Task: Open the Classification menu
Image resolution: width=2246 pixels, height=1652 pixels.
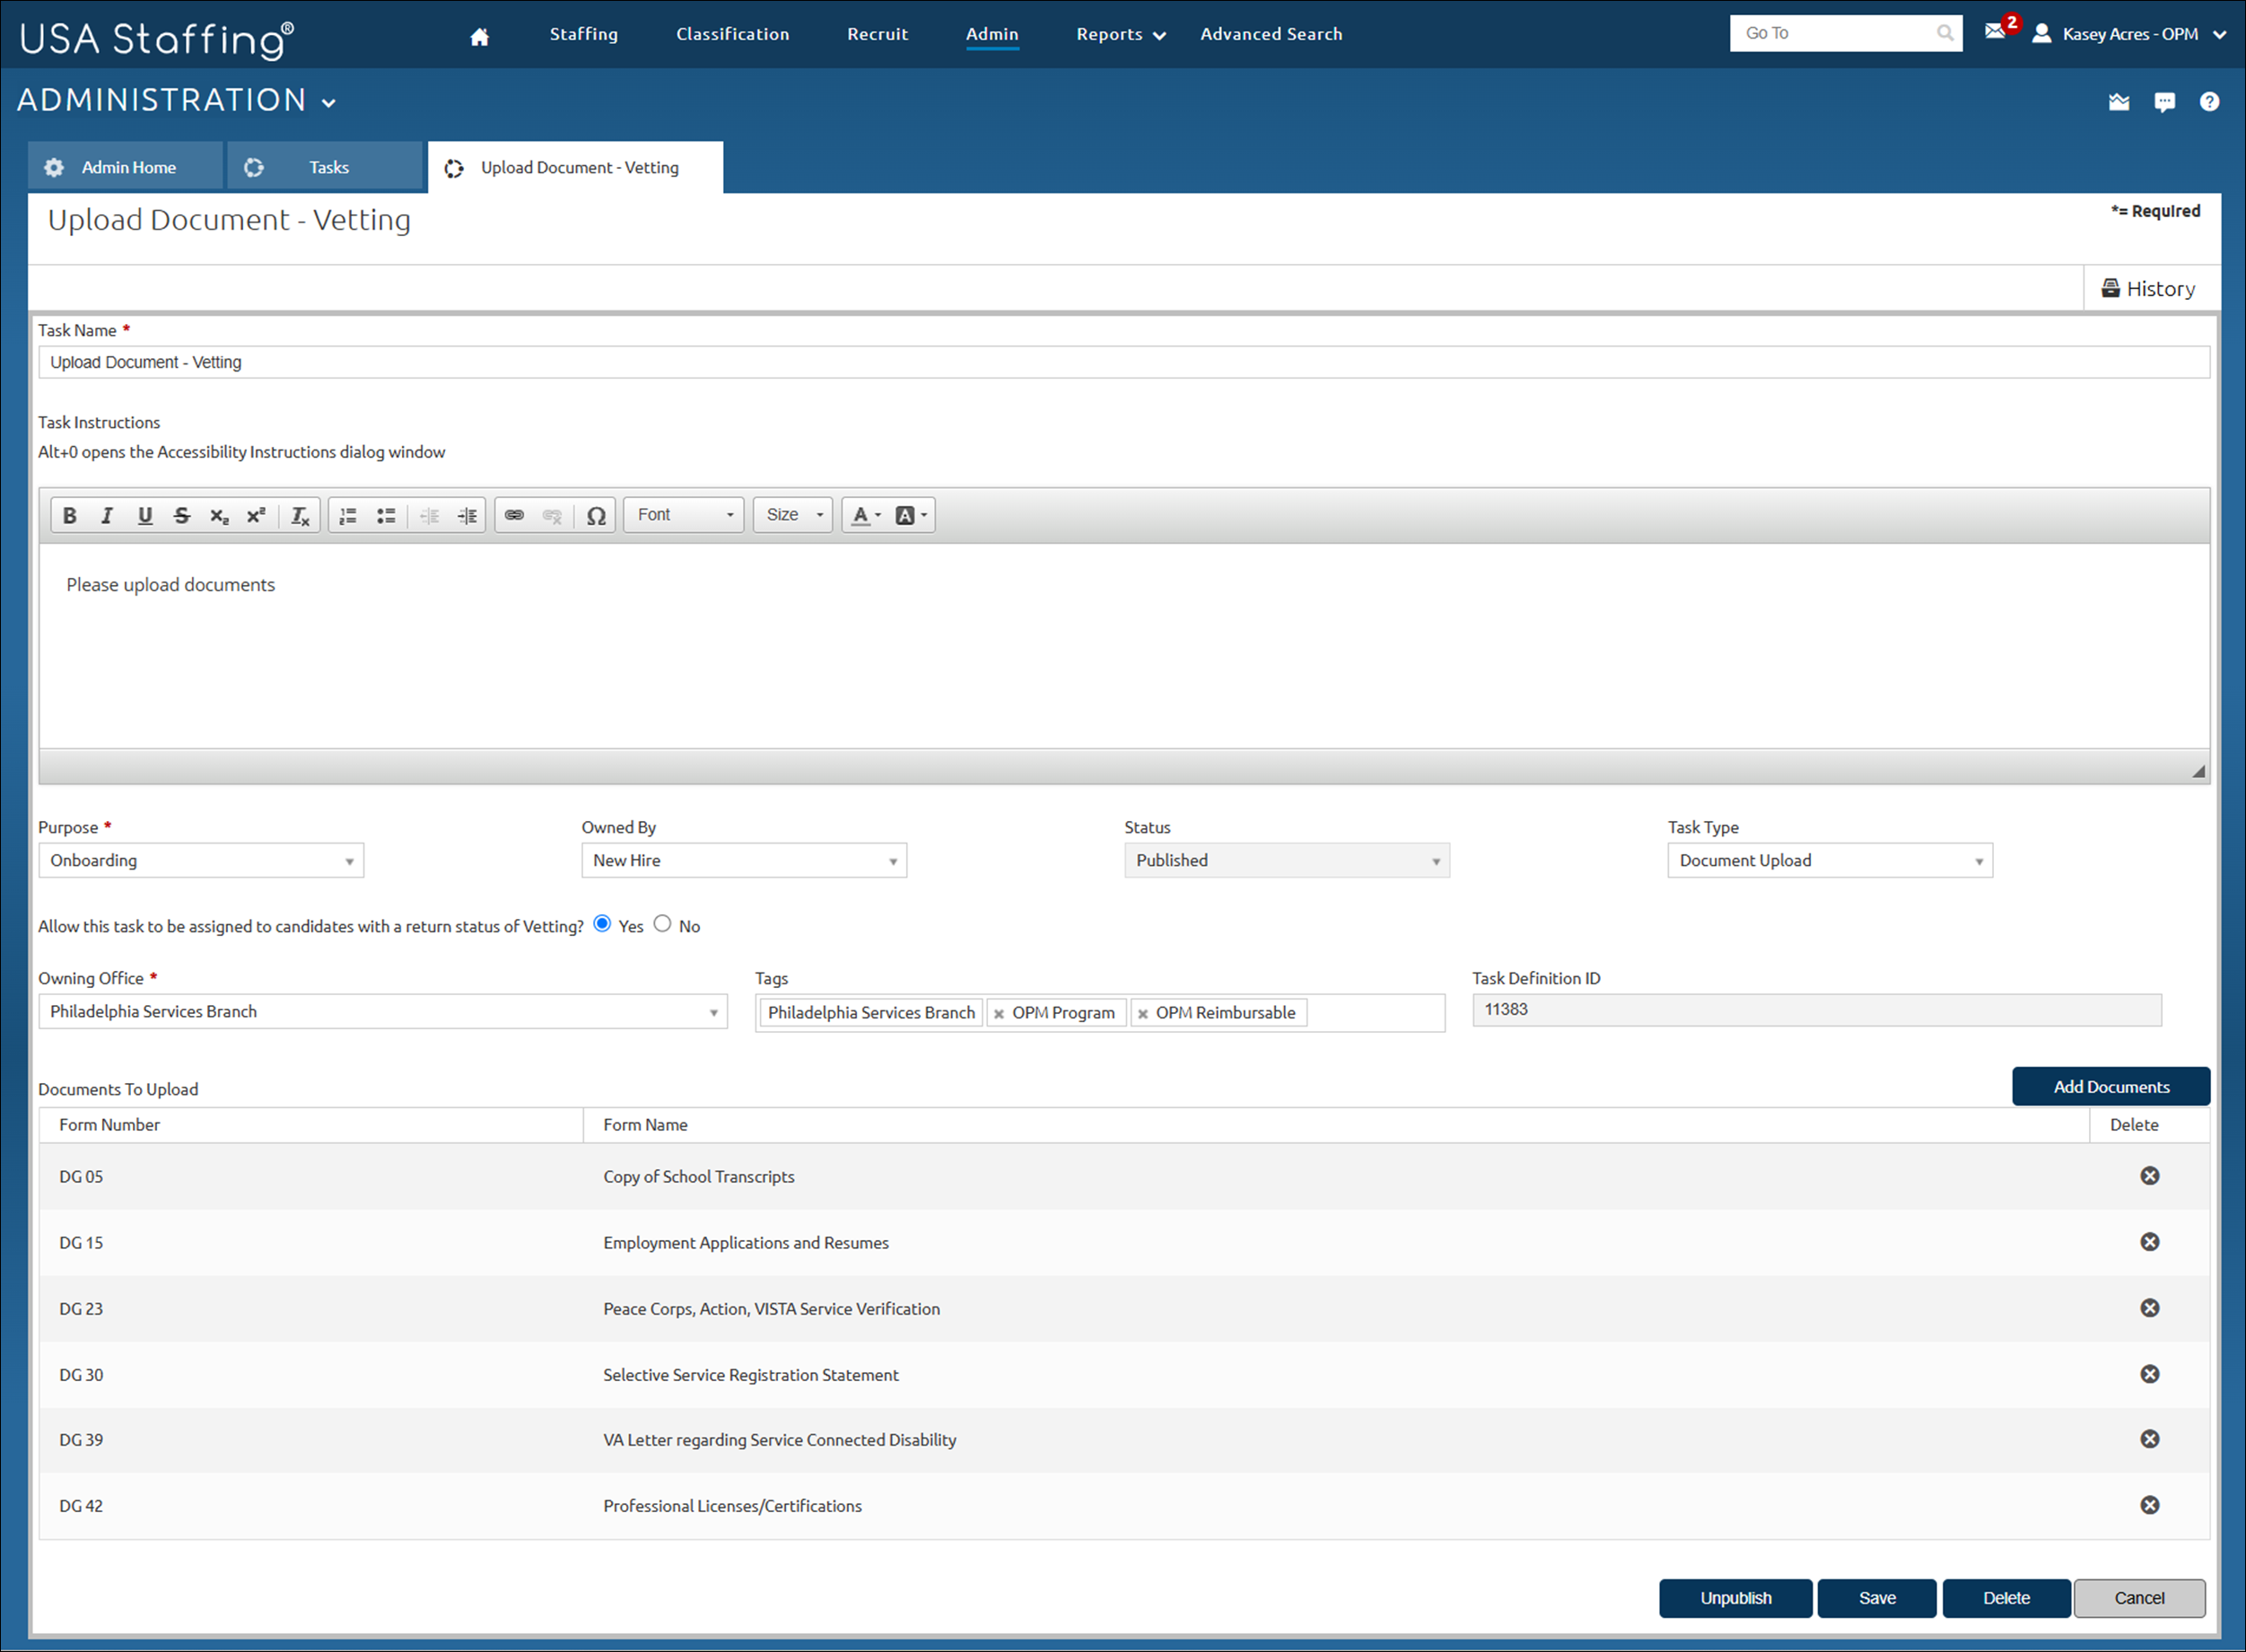Action: tap(733, 34)
